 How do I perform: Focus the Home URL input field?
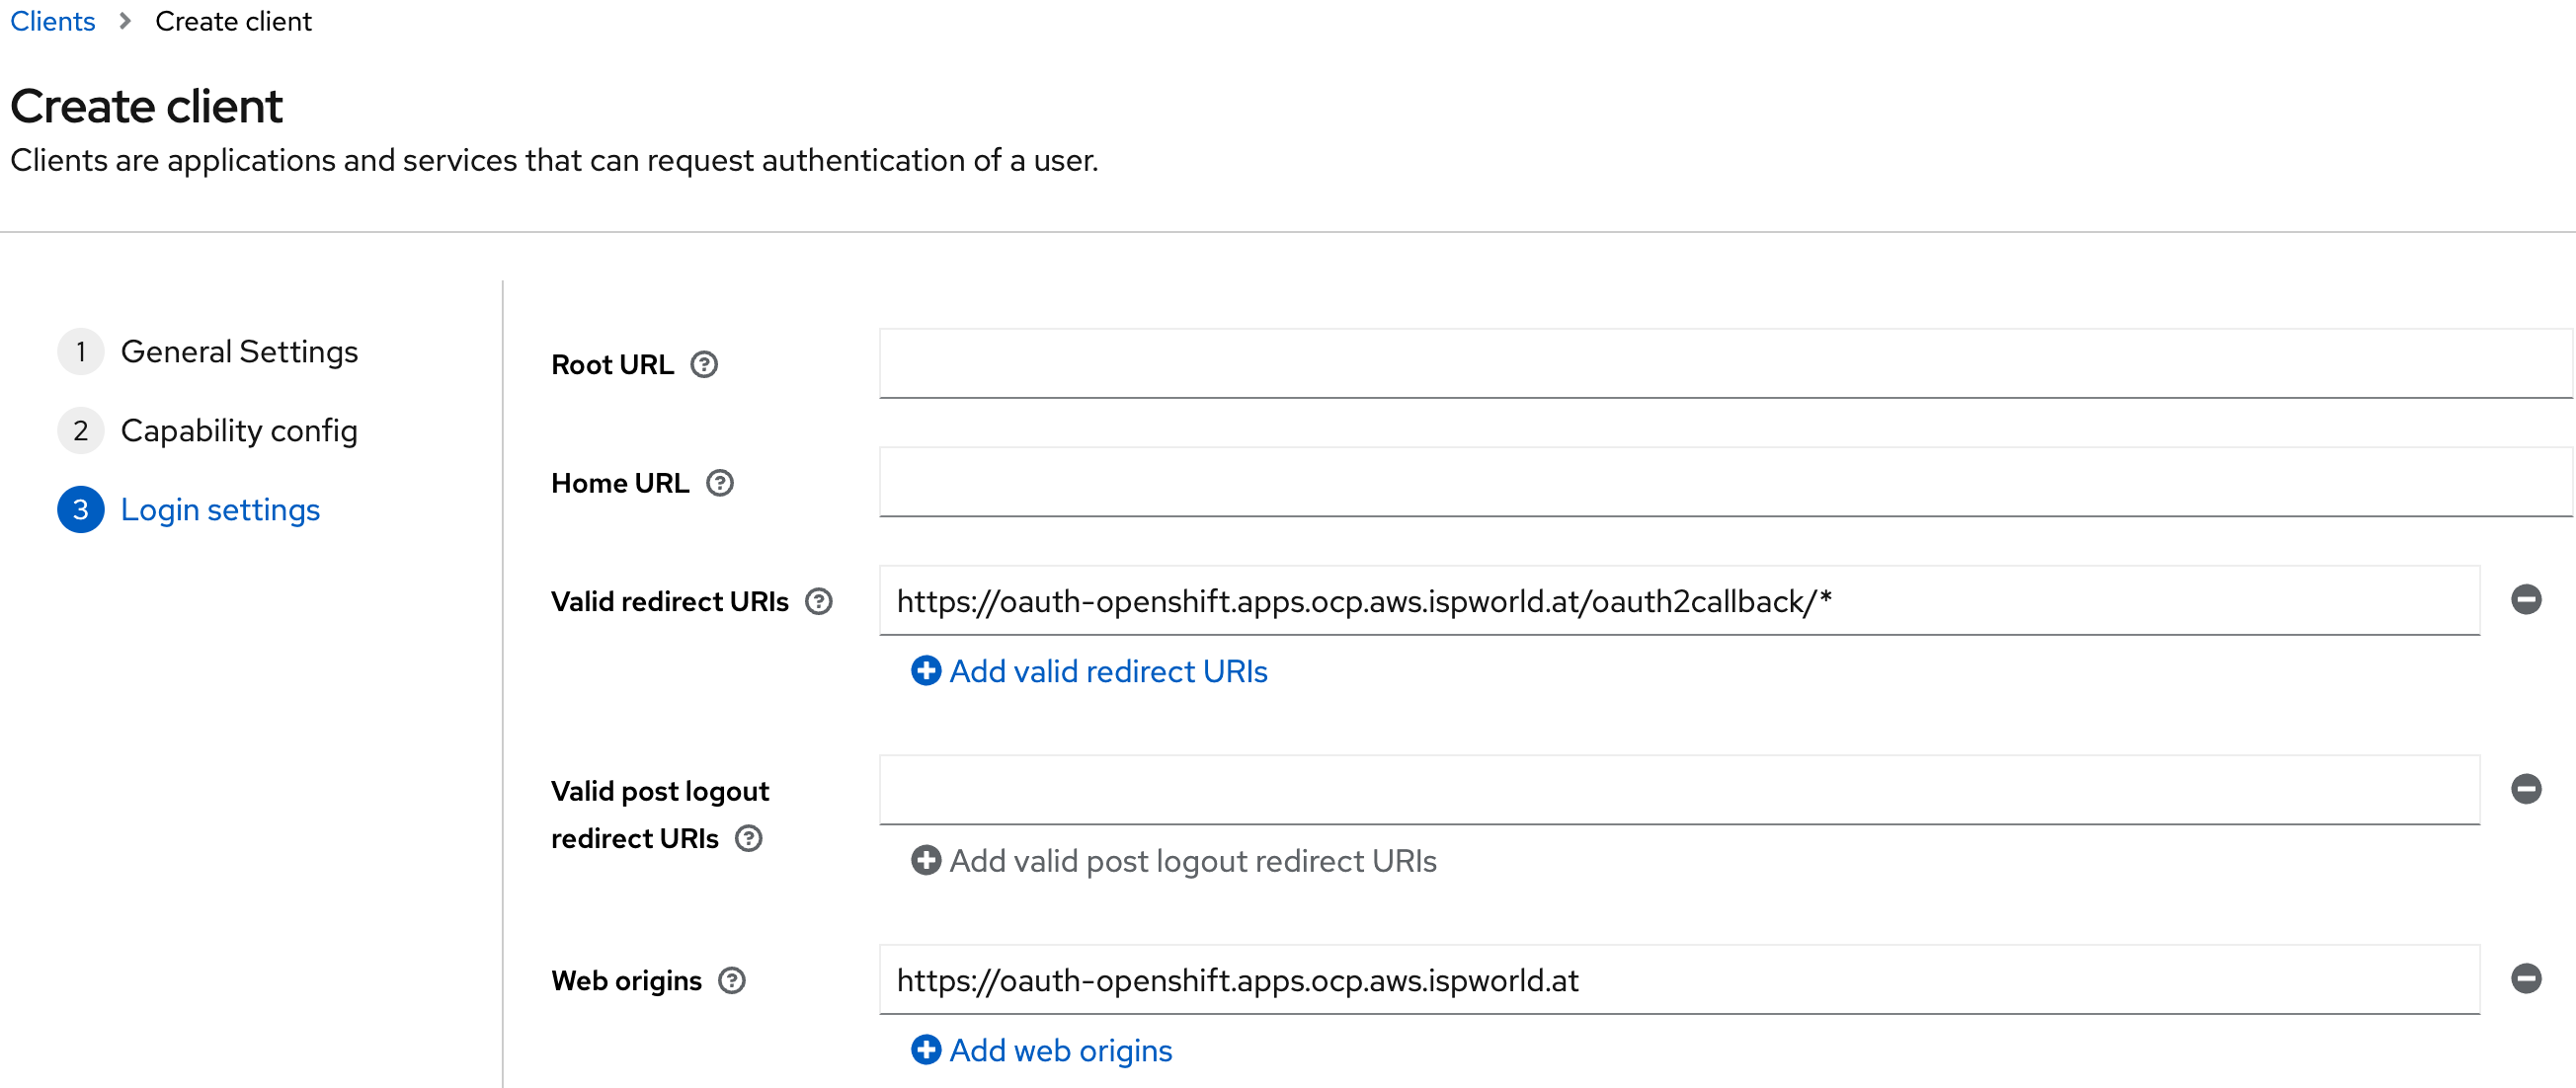tap(1724, 482)
